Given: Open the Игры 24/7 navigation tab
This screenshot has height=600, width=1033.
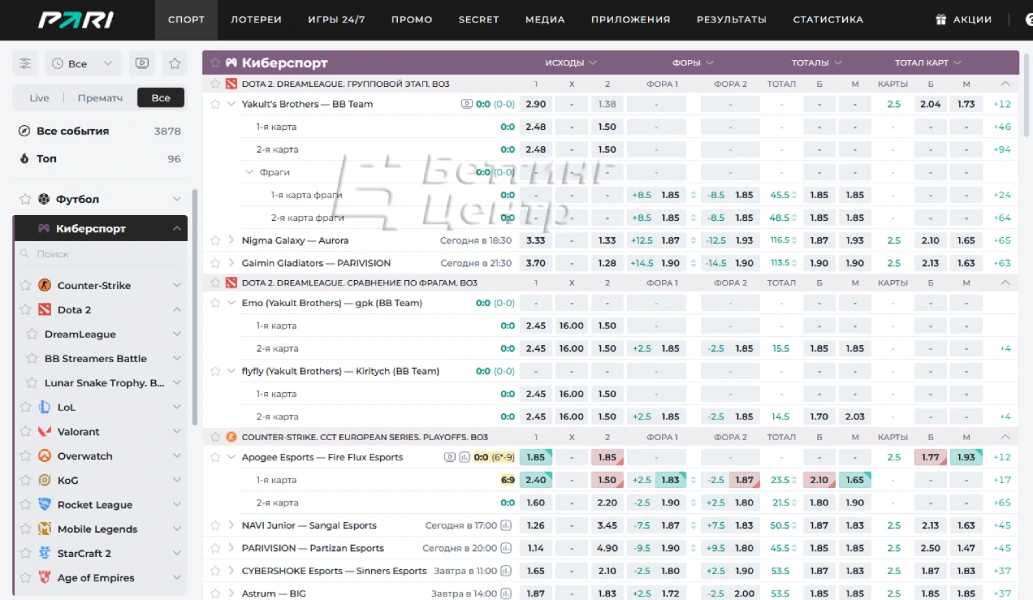Looking at the screenshot, I should pyautogui.click(x=336, y=20).
